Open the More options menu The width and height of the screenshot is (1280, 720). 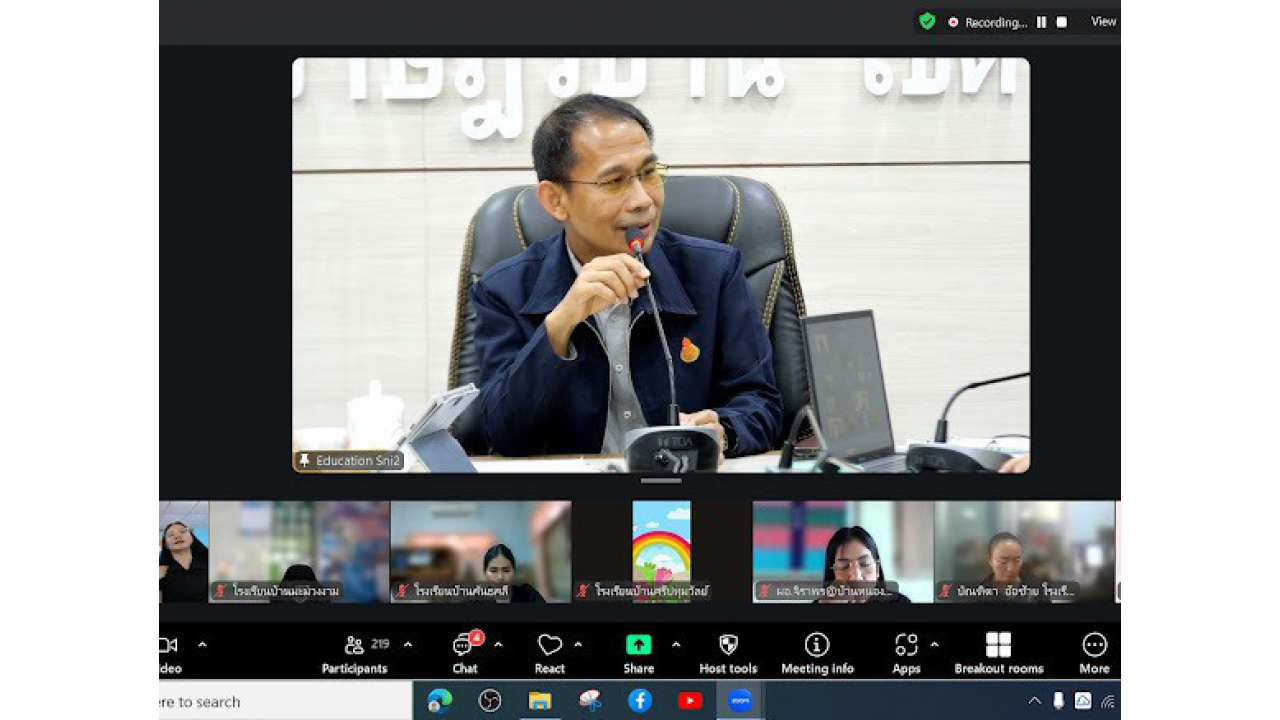pyautogui.click(x=1094, y=653)
